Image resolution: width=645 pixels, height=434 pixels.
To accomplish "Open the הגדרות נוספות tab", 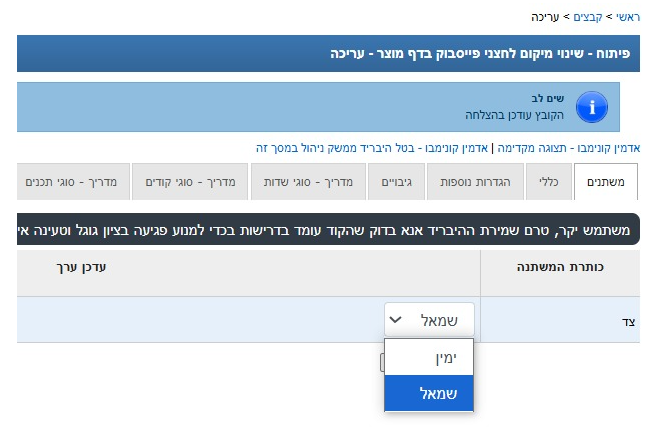I will click(x=475, y=181).
